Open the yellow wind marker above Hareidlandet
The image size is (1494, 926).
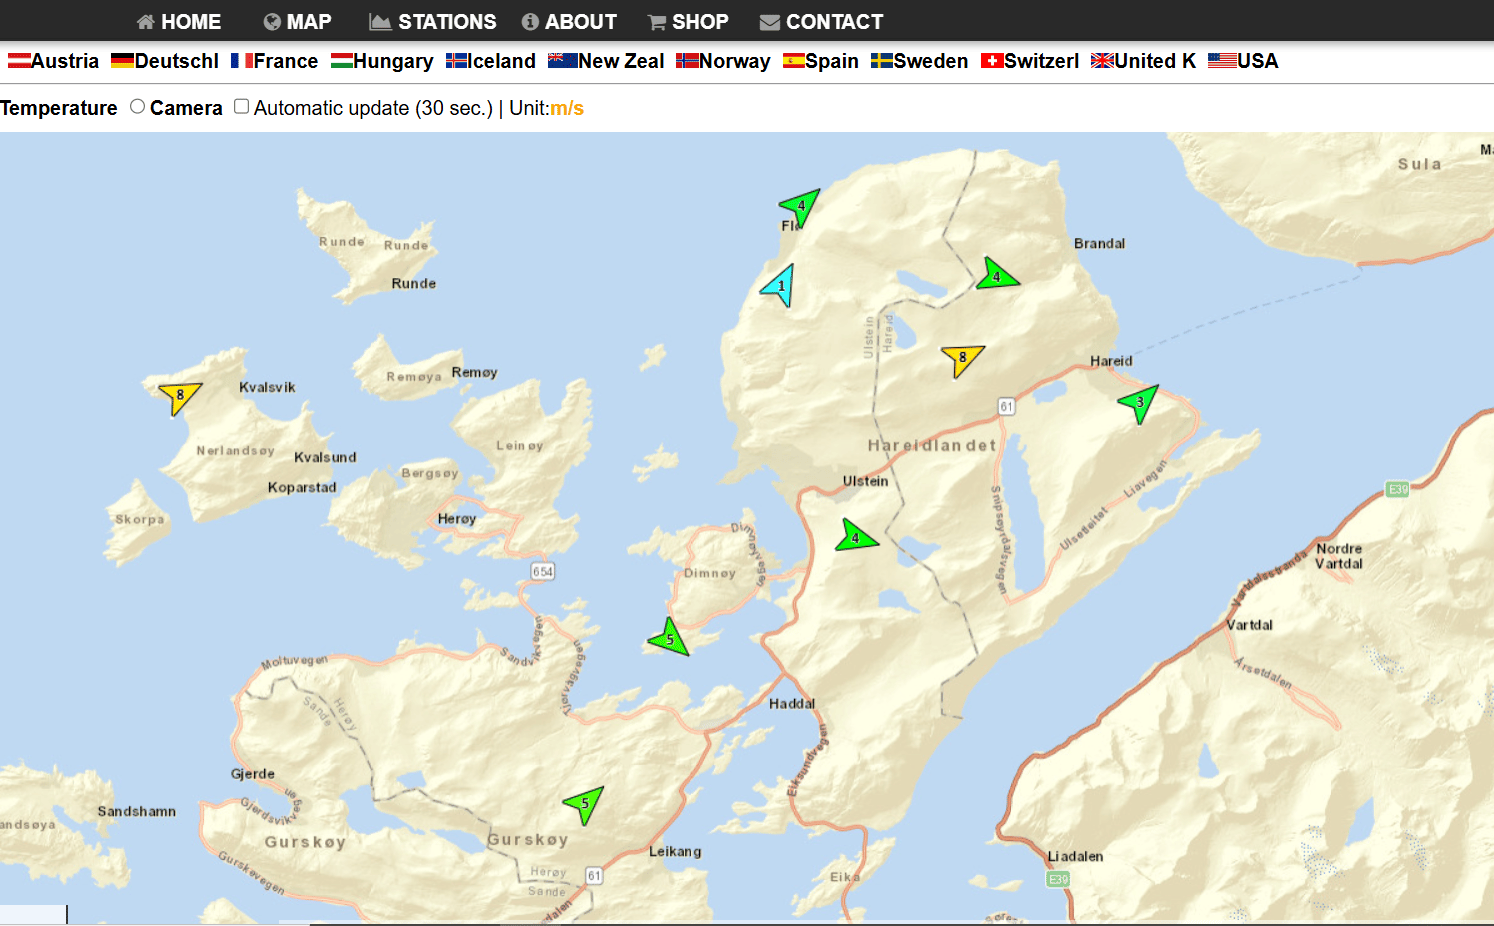click(962, 358)
